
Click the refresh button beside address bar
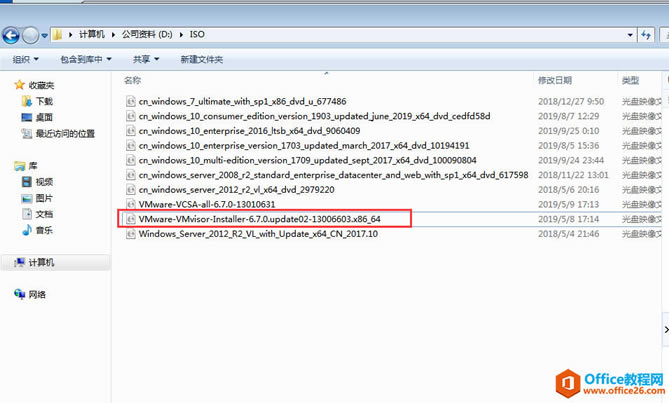646,35
